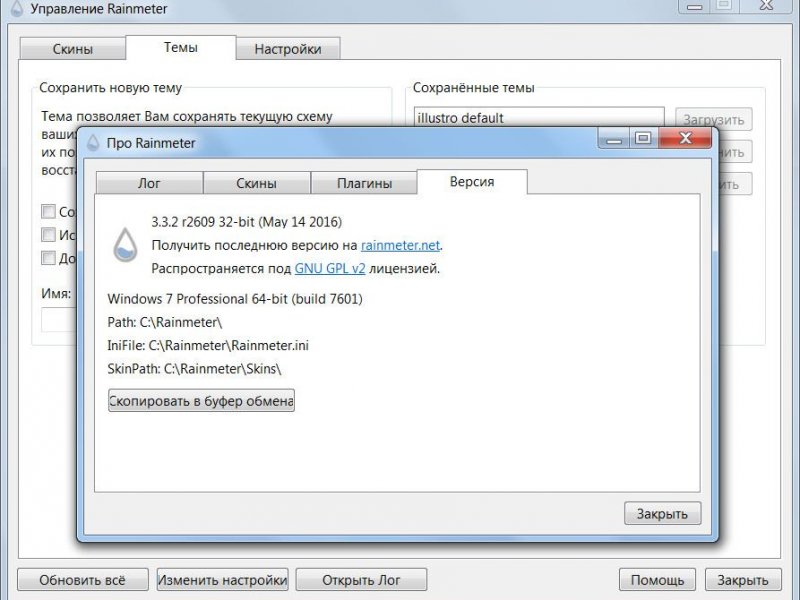
Task: Click the raindrop icon in the Про Rainmeter title bar
Action: click(x=93, y=143)
